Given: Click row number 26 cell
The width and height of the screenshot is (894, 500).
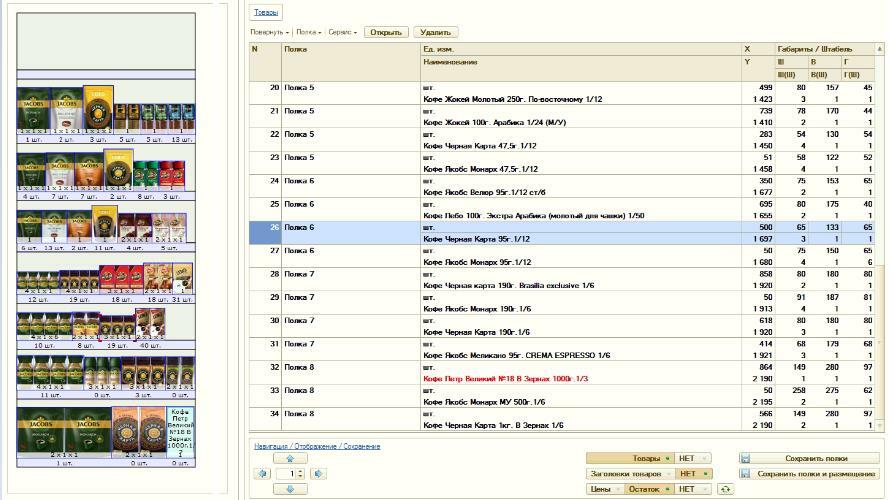Looking at the screenshot, I should click(x=266, y=233).
